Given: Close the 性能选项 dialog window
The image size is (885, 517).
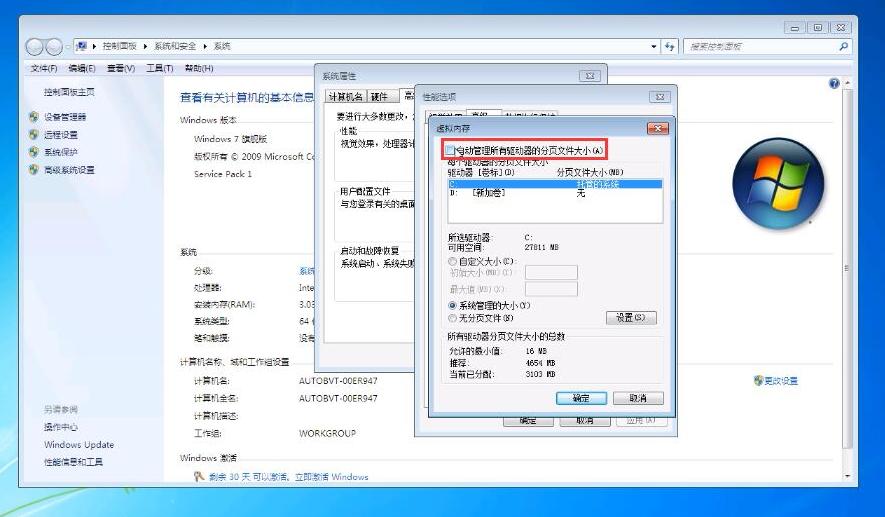Looking at the screenshot, I should [659, 97].
